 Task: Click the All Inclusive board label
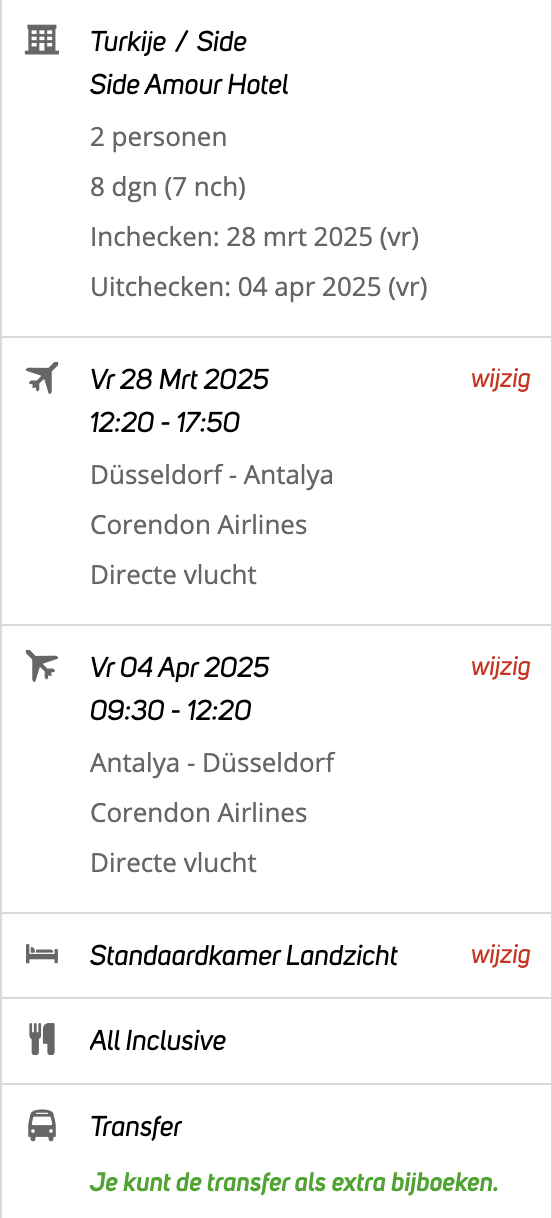[158, 1041]
